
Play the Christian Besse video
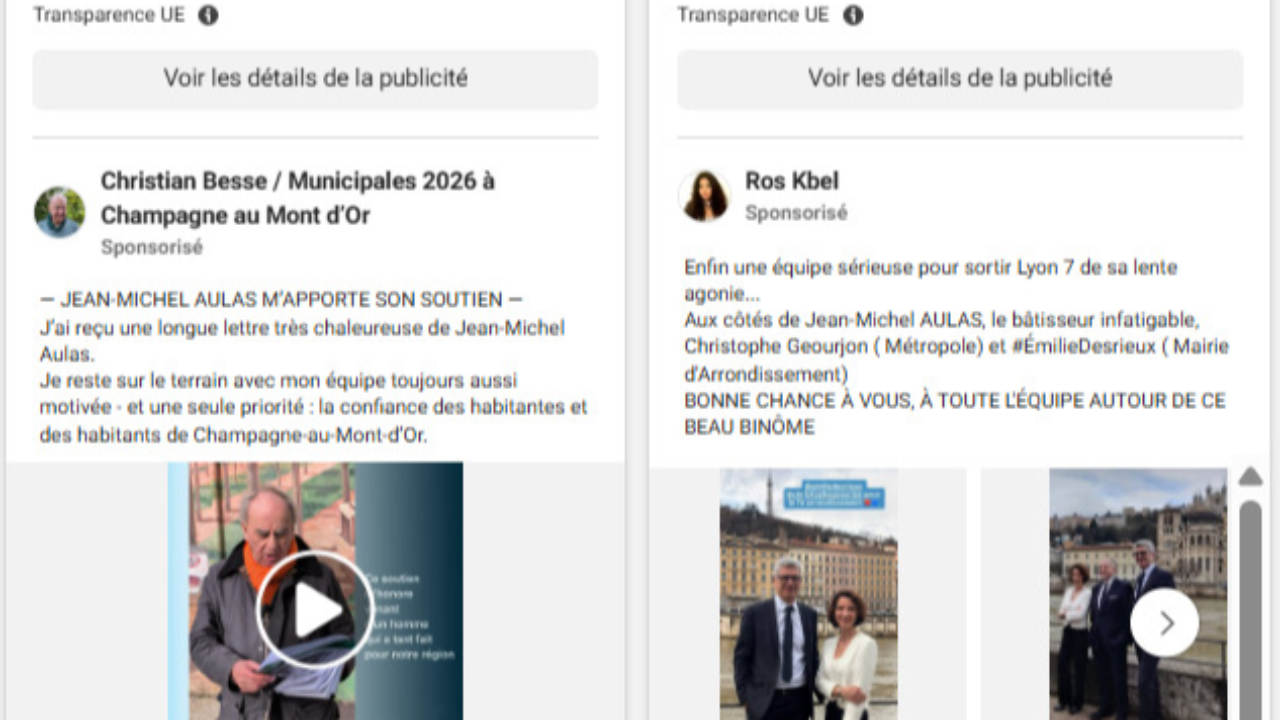click(315, 610)
